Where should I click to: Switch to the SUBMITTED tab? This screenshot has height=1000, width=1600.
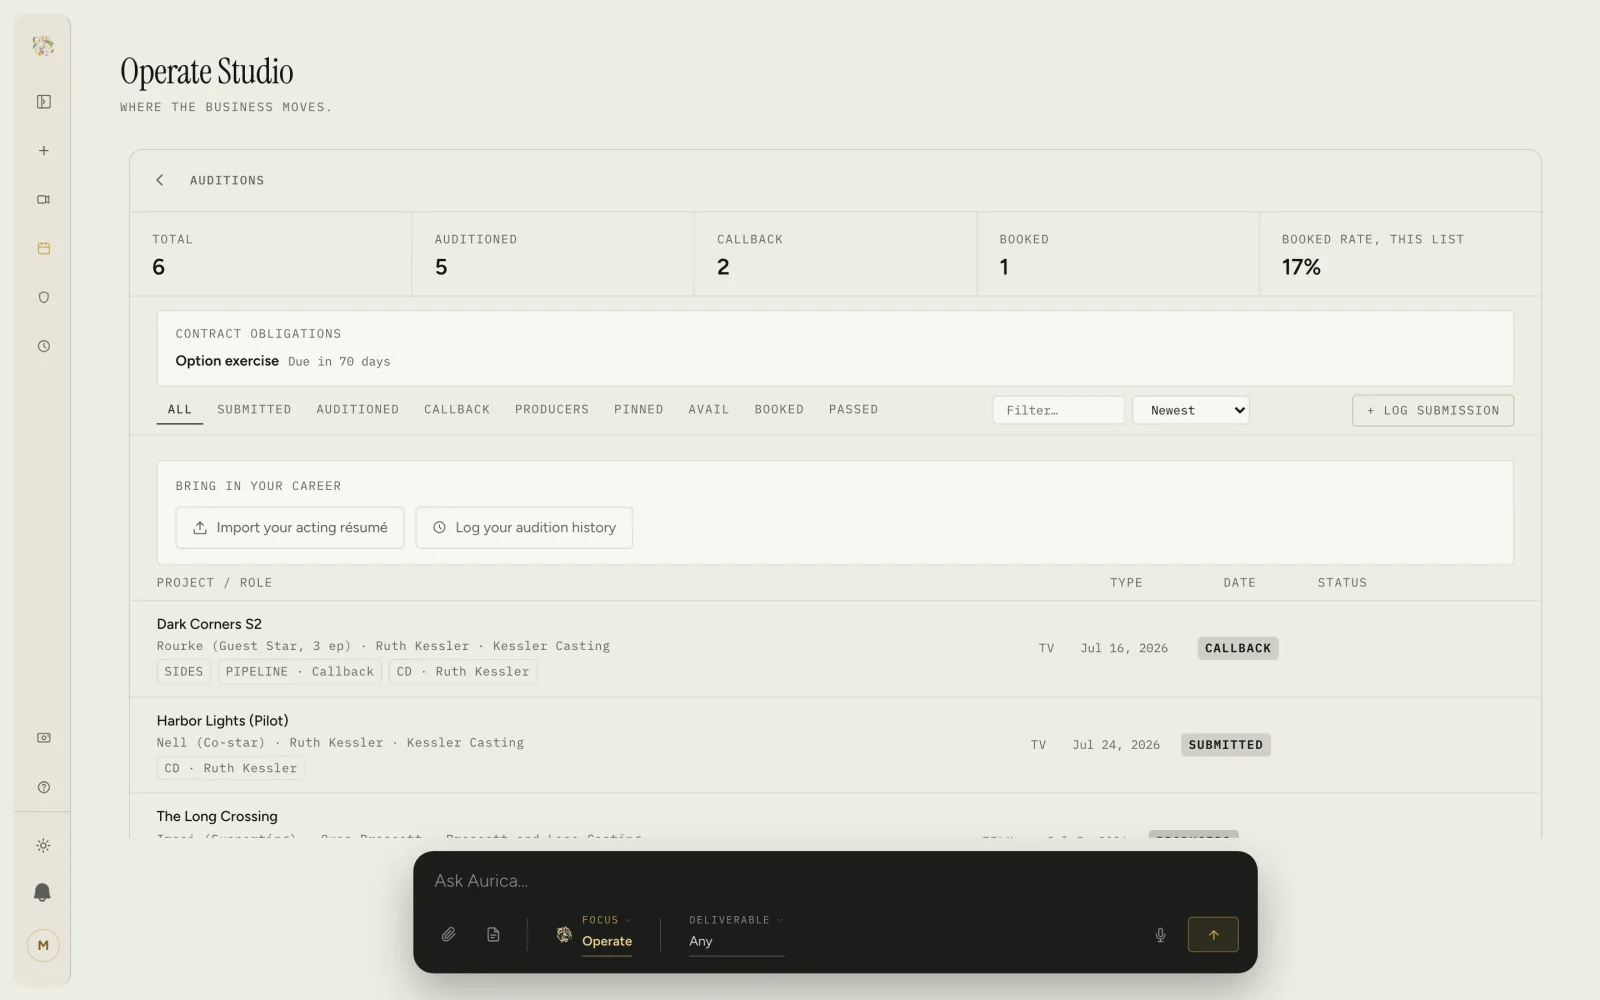(254, 409)
